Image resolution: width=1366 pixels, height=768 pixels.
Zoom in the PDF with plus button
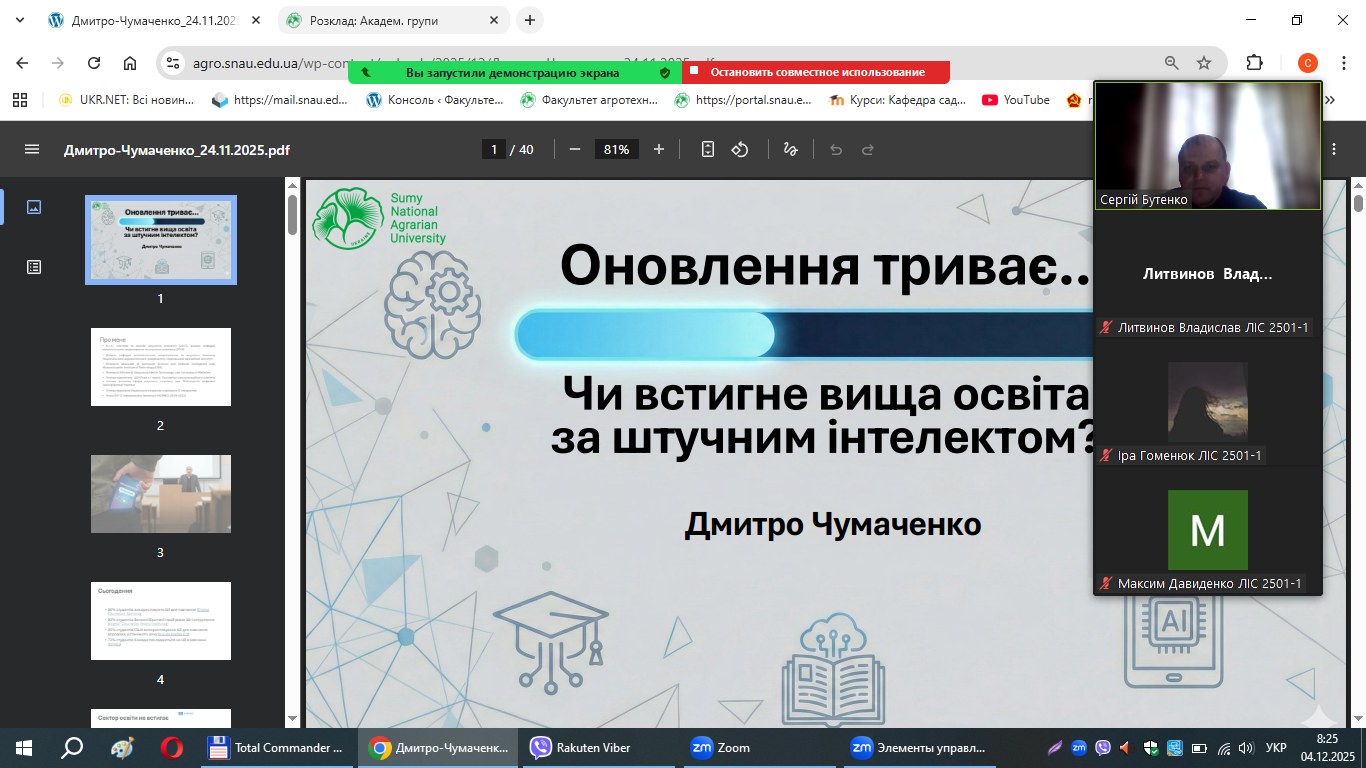(x=658, y=149)
